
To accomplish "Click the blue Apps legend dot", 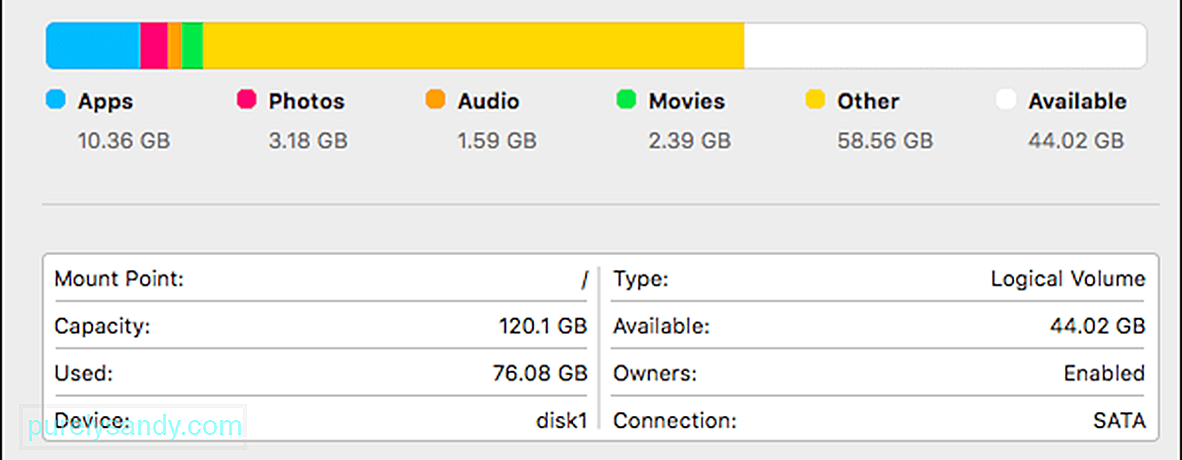I will coord(56,100).
